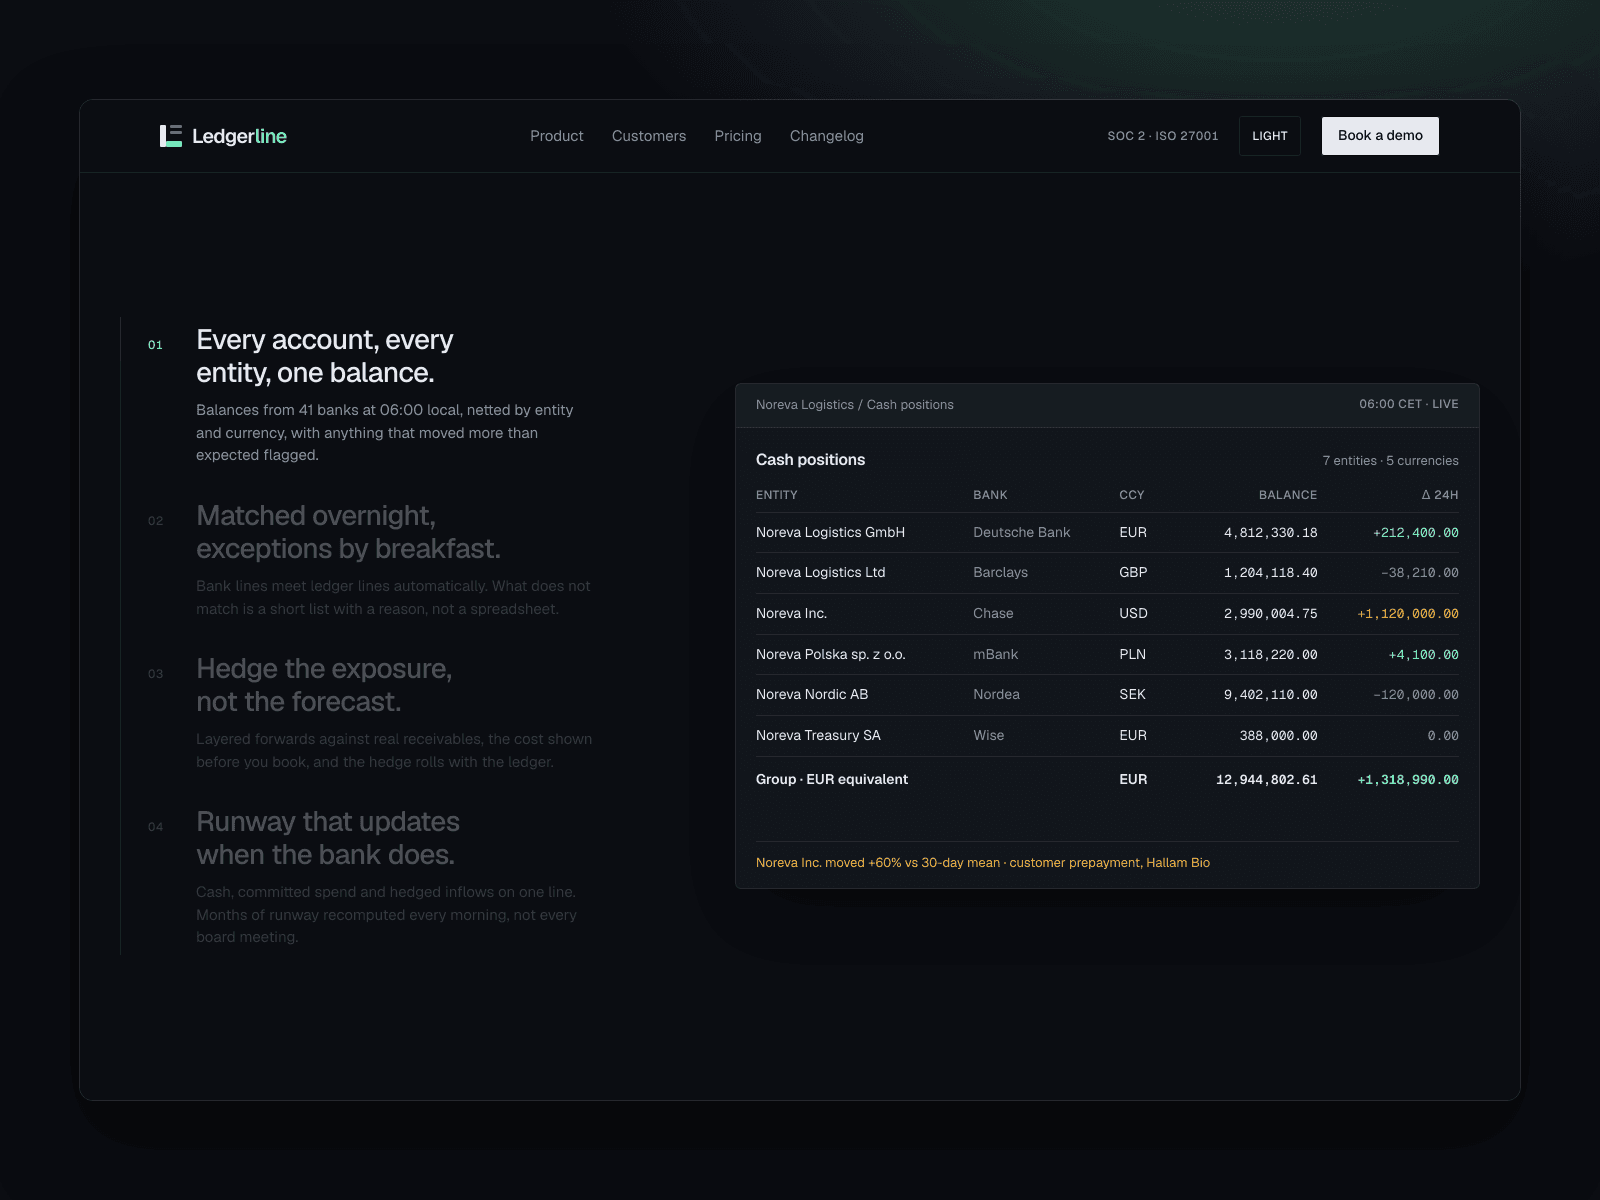Click the '06:00 CET · LIVE' status
1600x1200 pixels.
click(x=1408, y=404)
